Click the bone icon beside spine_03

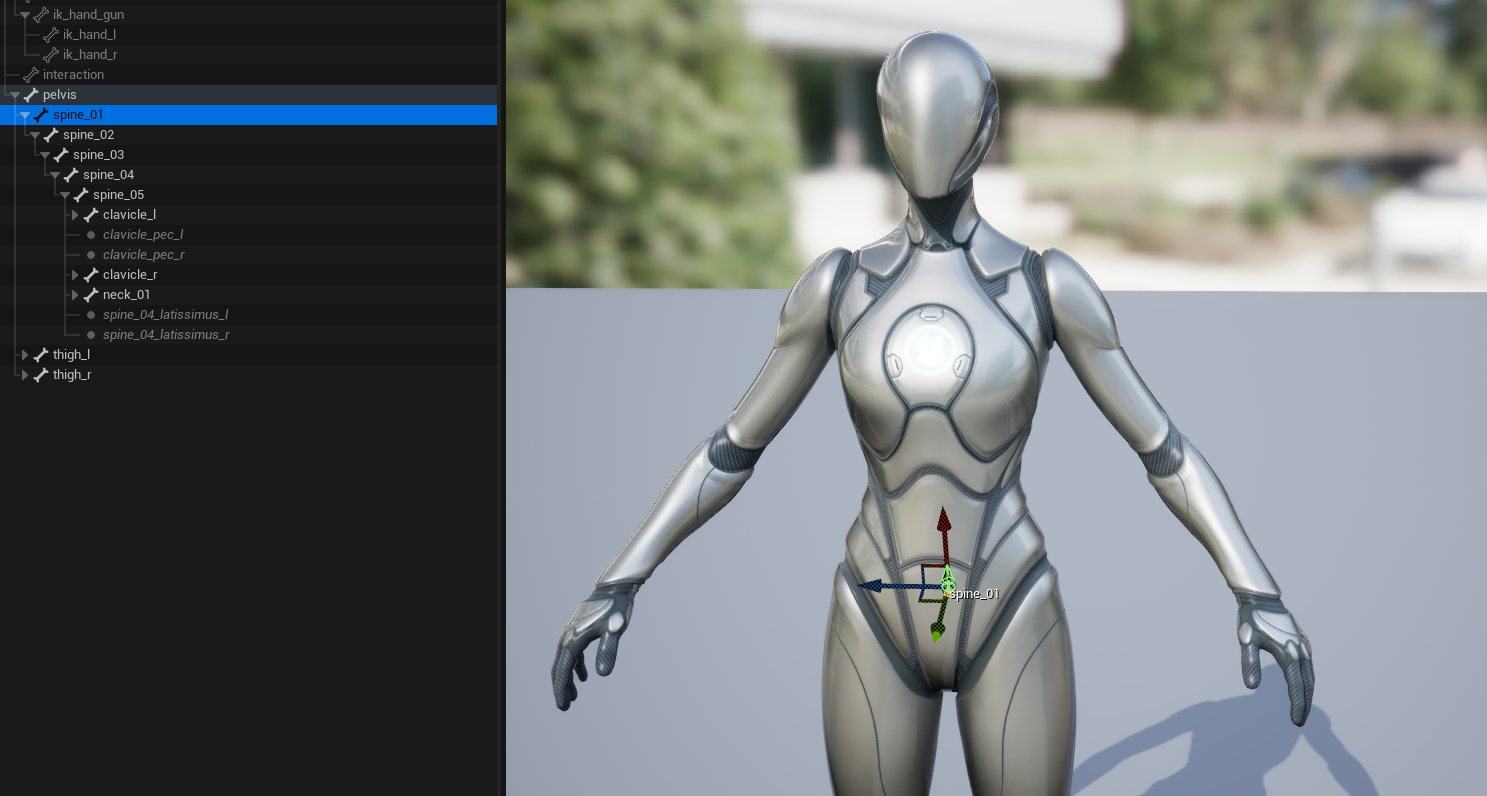(61, 155)
